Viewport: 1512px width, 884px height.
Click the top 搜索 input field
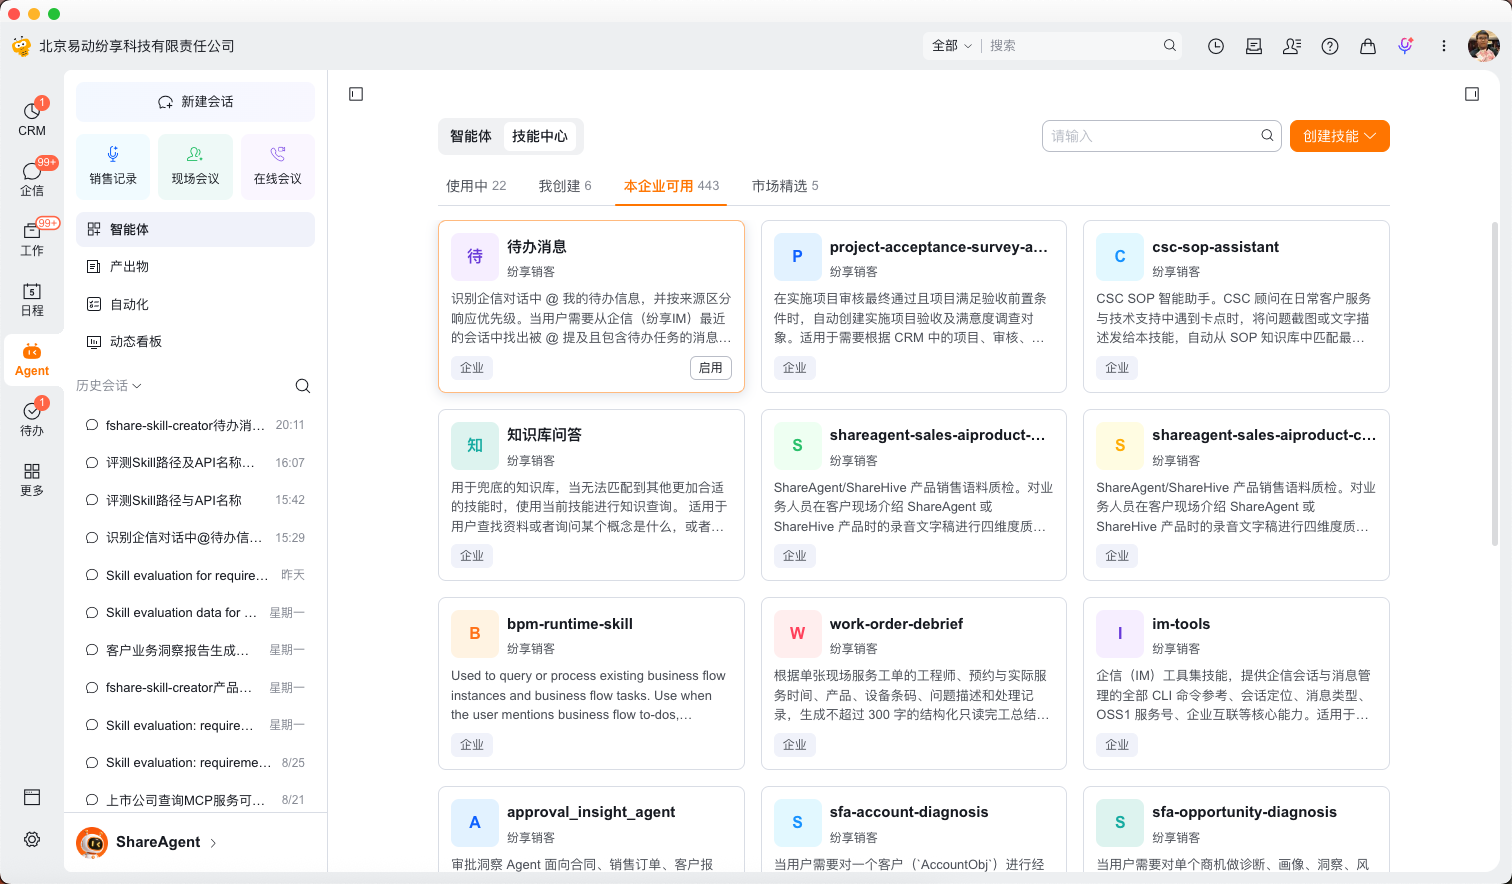point(1070,46)
